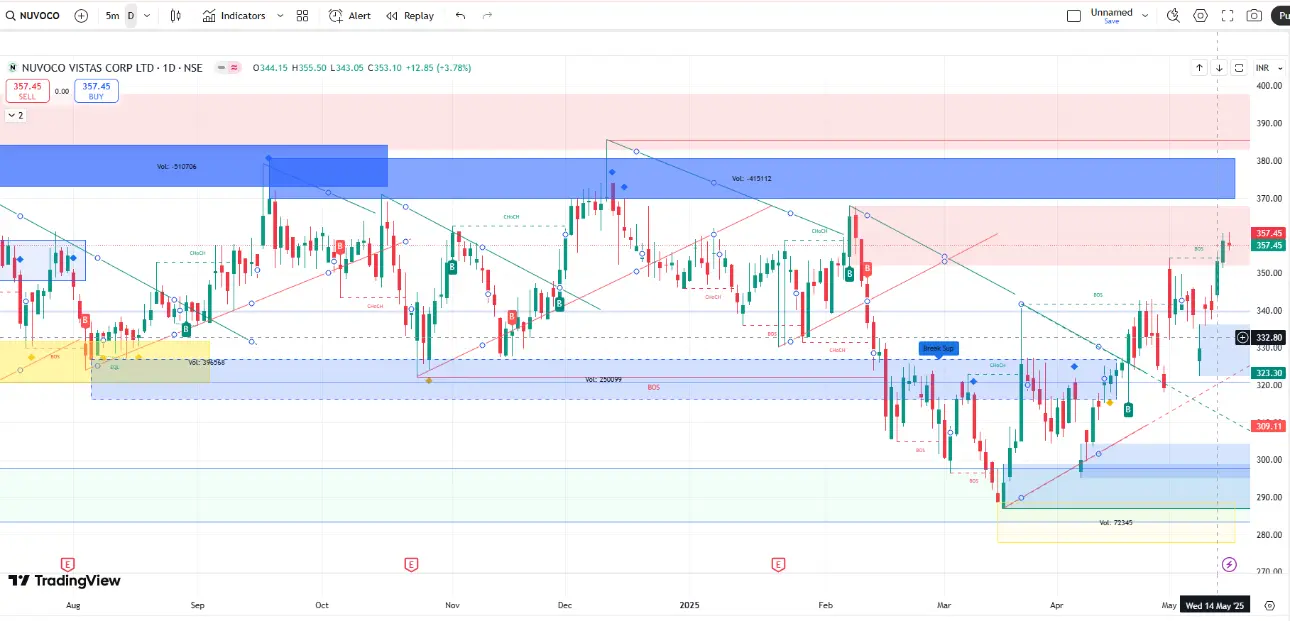1290x621 pixels.
Task: Toggle the legend status indicators pill
Action: tap(228, 68)
